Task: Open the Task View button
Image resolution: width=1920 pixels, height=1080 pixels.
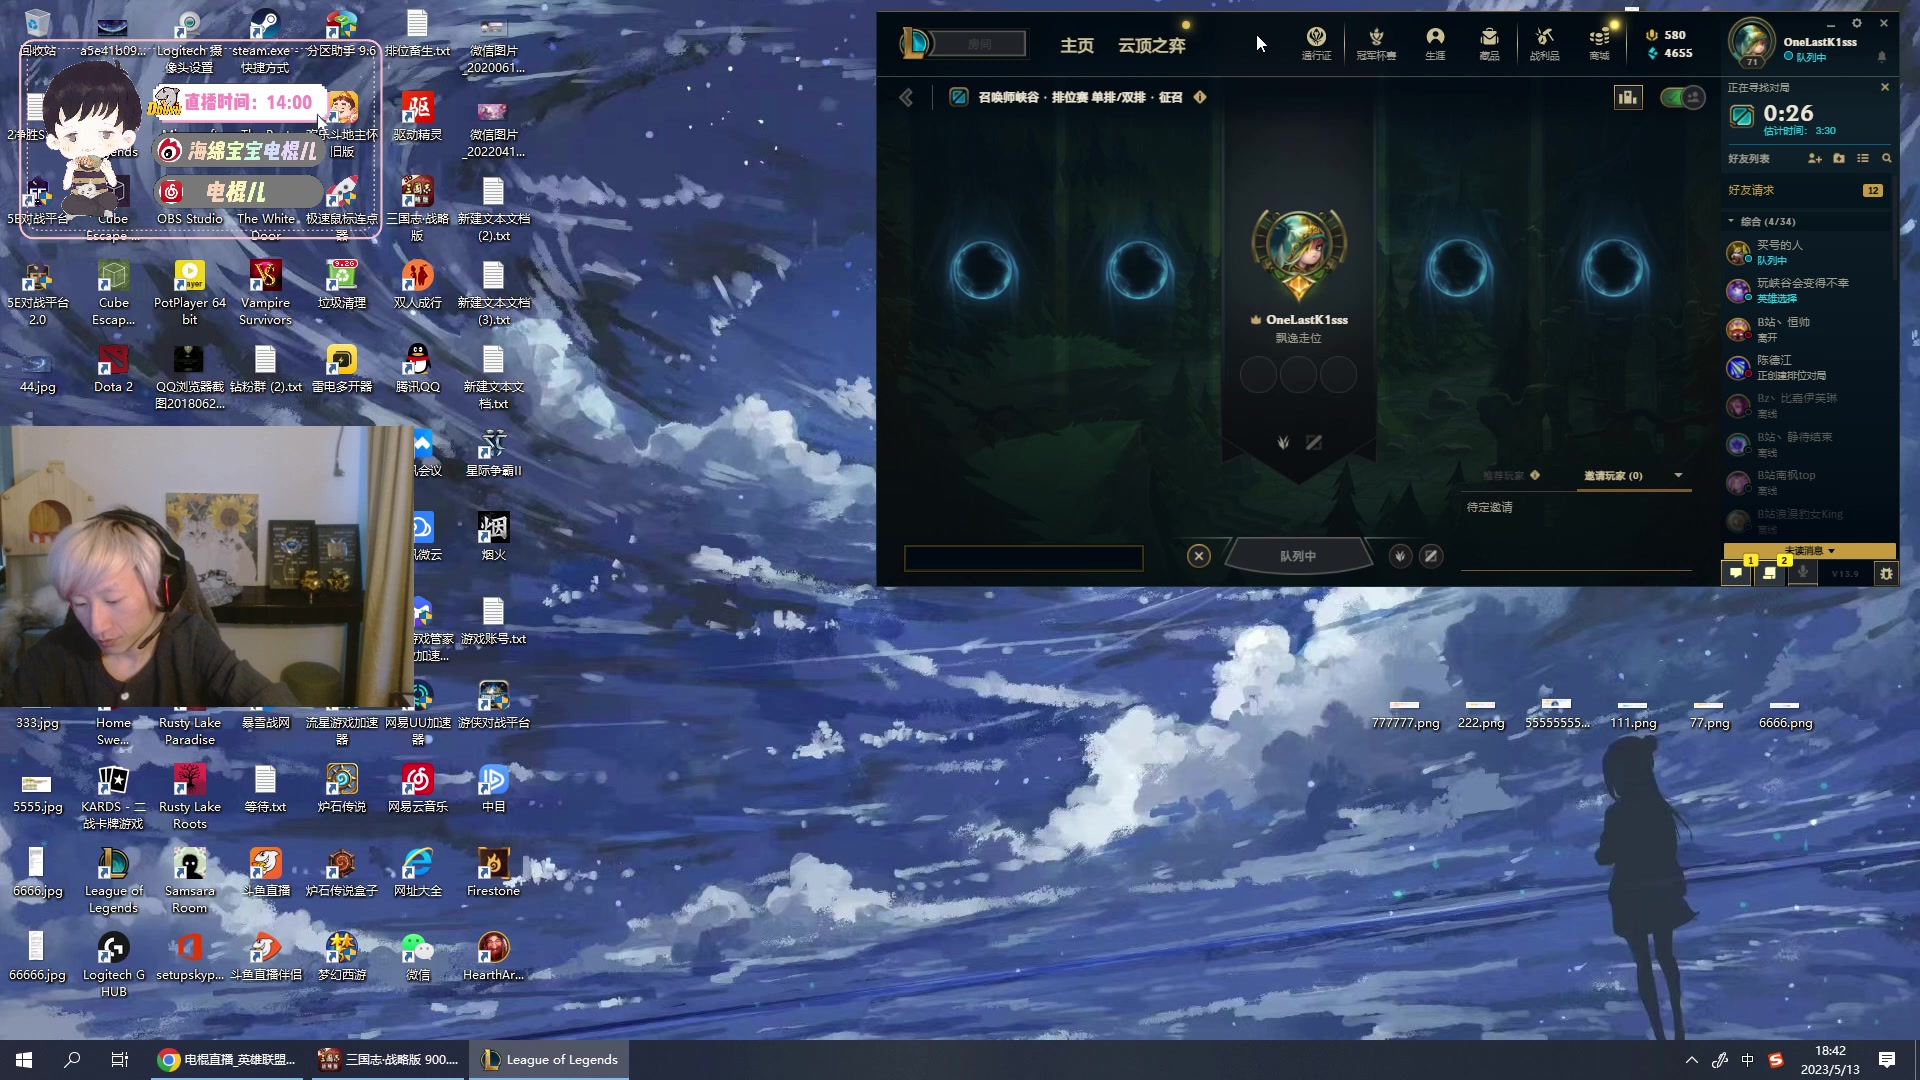Action: (x=120, y=1060)
